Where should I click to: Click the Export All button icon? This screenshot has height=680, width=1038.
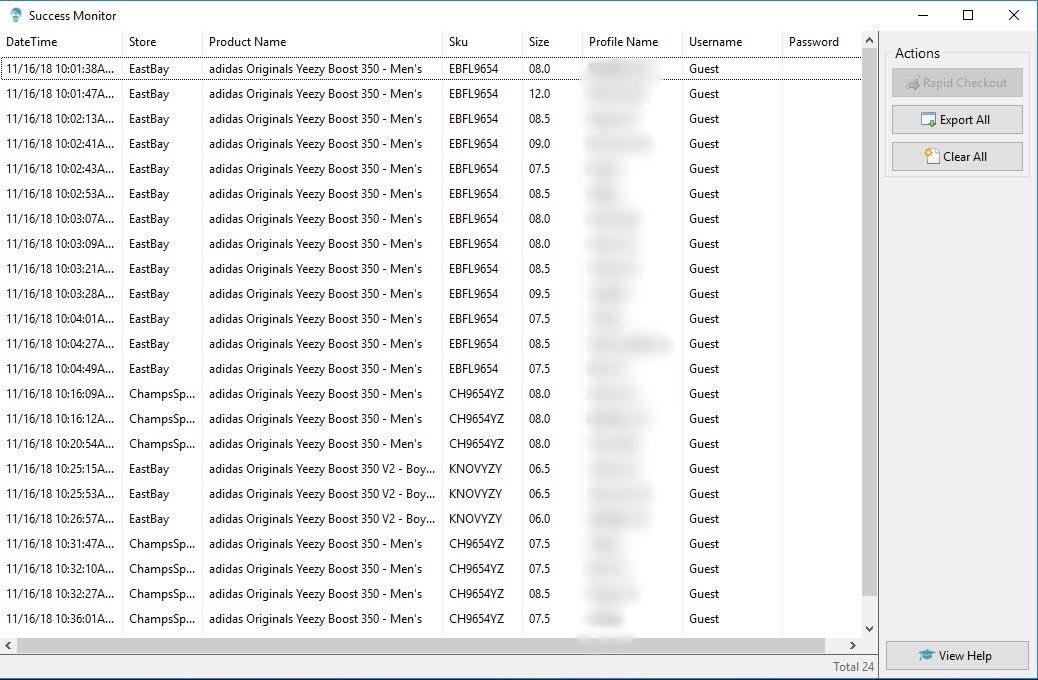[928, 120]
